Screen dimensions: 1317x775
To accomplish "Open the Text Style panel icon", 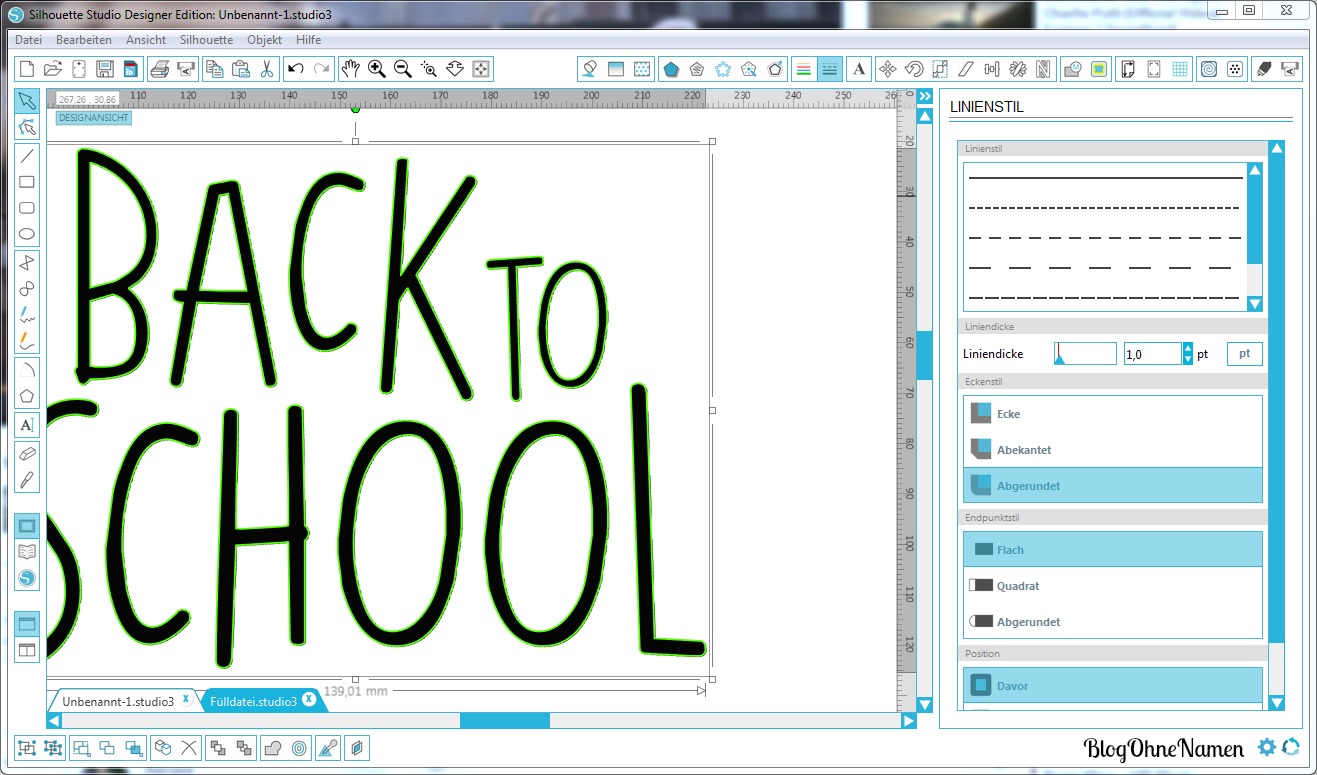I will 858,69.
